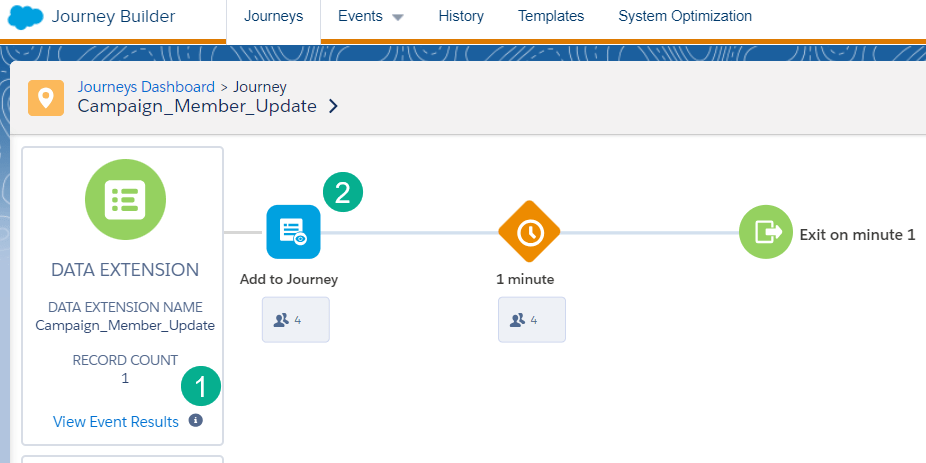This screenshot has width=926, height=463.
Task: Expand the Events dropdown arrow
Action: click(397, 18)
